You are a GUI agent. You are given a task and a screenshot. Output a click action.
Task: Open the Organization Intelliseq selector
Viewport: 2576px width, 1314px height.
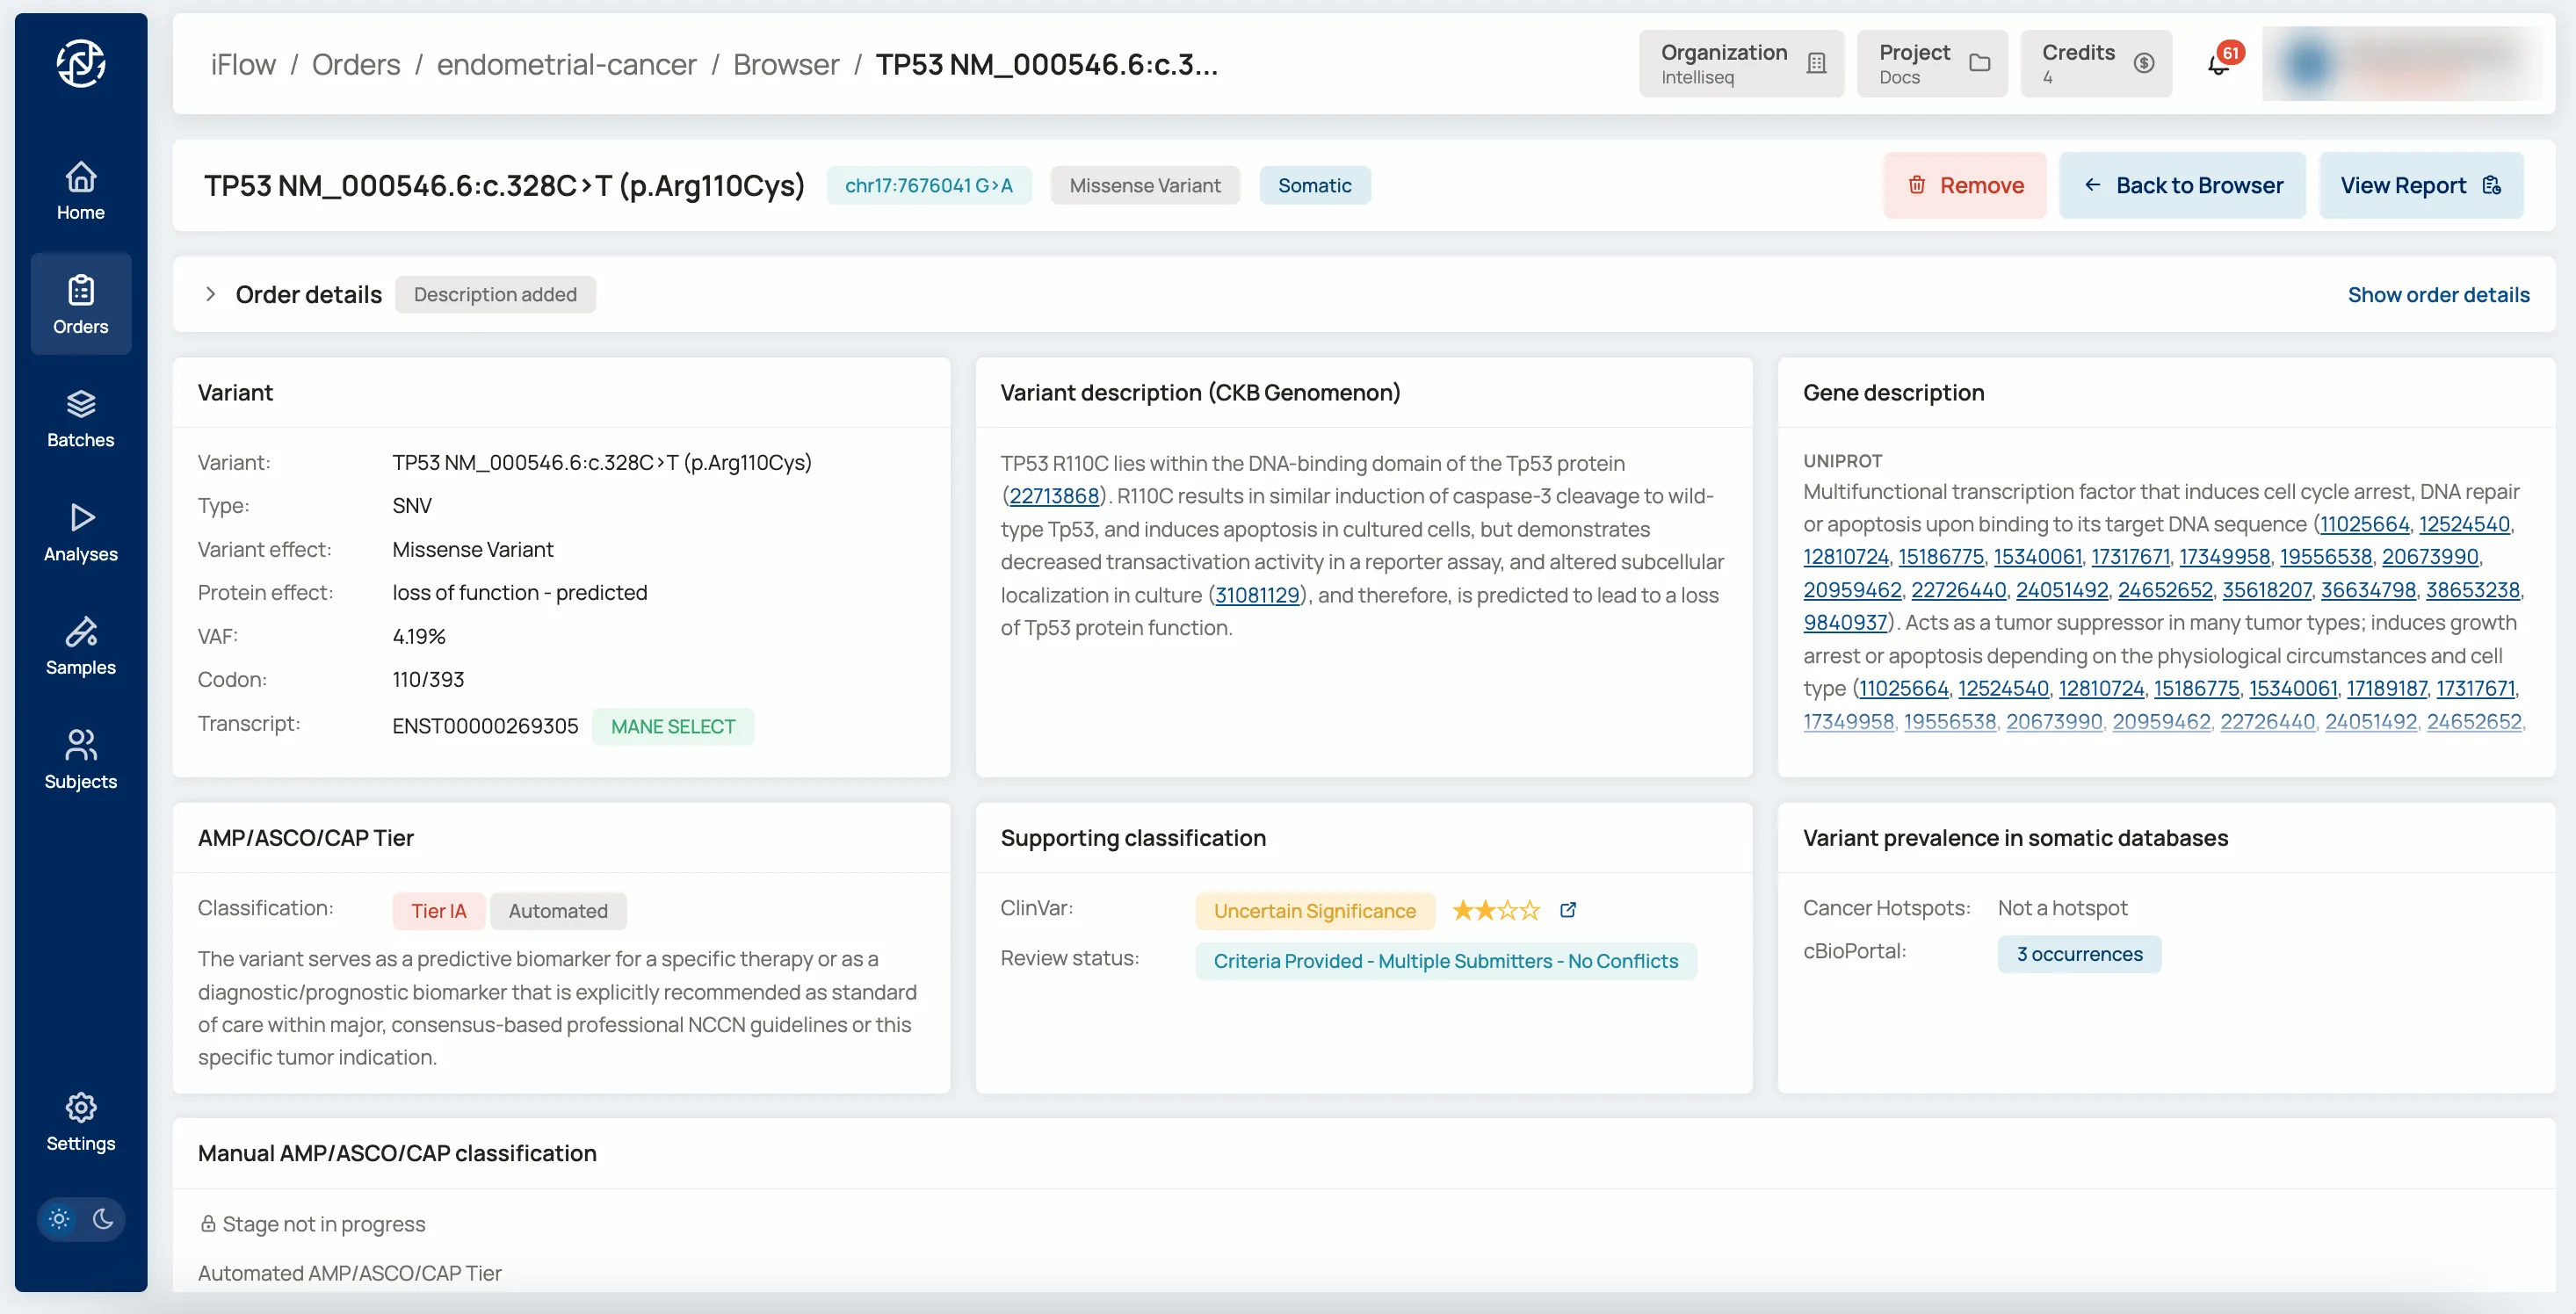(x=1741, y=64)
